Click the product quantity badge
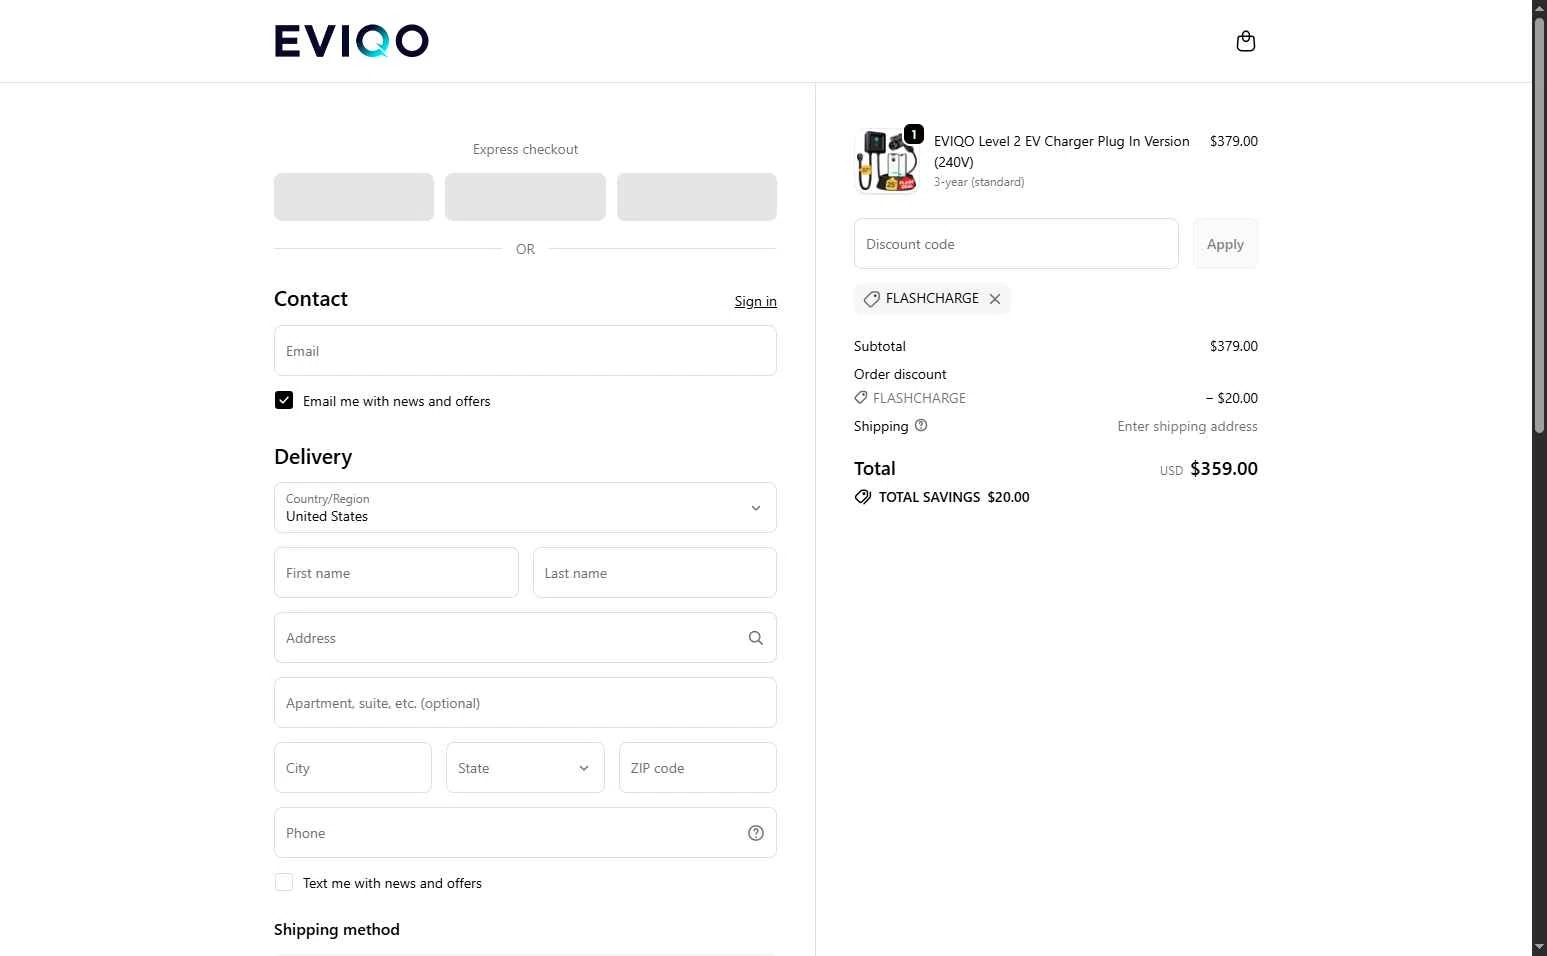This screenshot has height=956, width=1547. tap(913, 134)
